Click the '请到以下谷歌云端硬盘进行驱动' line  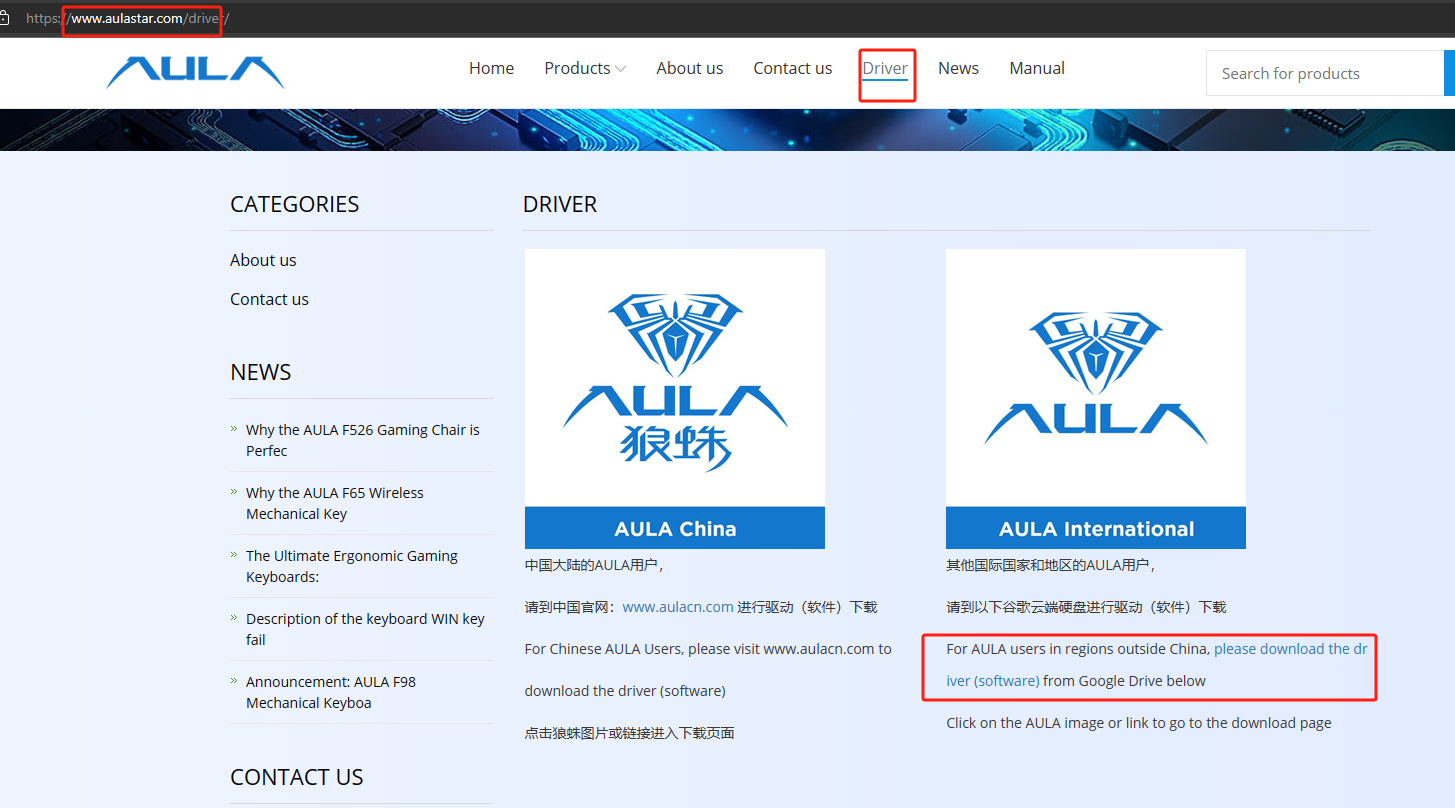point(1086,607)
